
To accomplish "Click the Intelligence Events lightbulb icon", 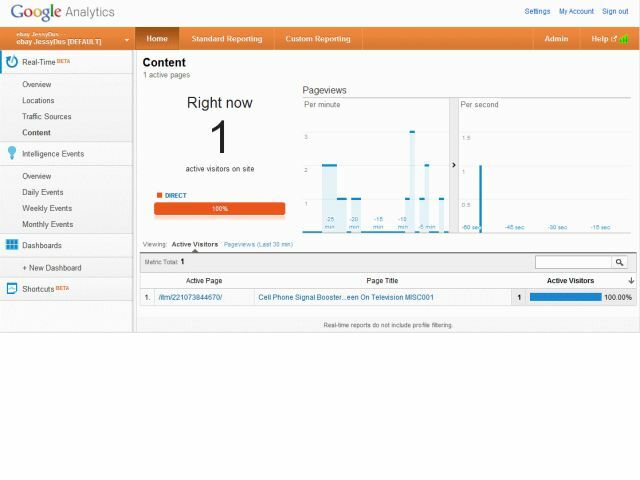I will coord(12,154).
